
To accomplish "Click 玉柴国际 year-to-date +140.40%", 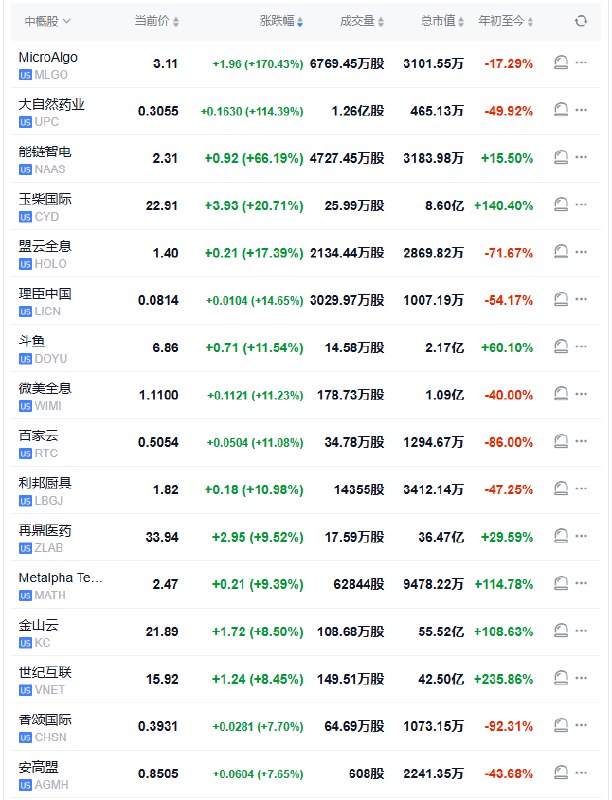I will coord(503,206).
